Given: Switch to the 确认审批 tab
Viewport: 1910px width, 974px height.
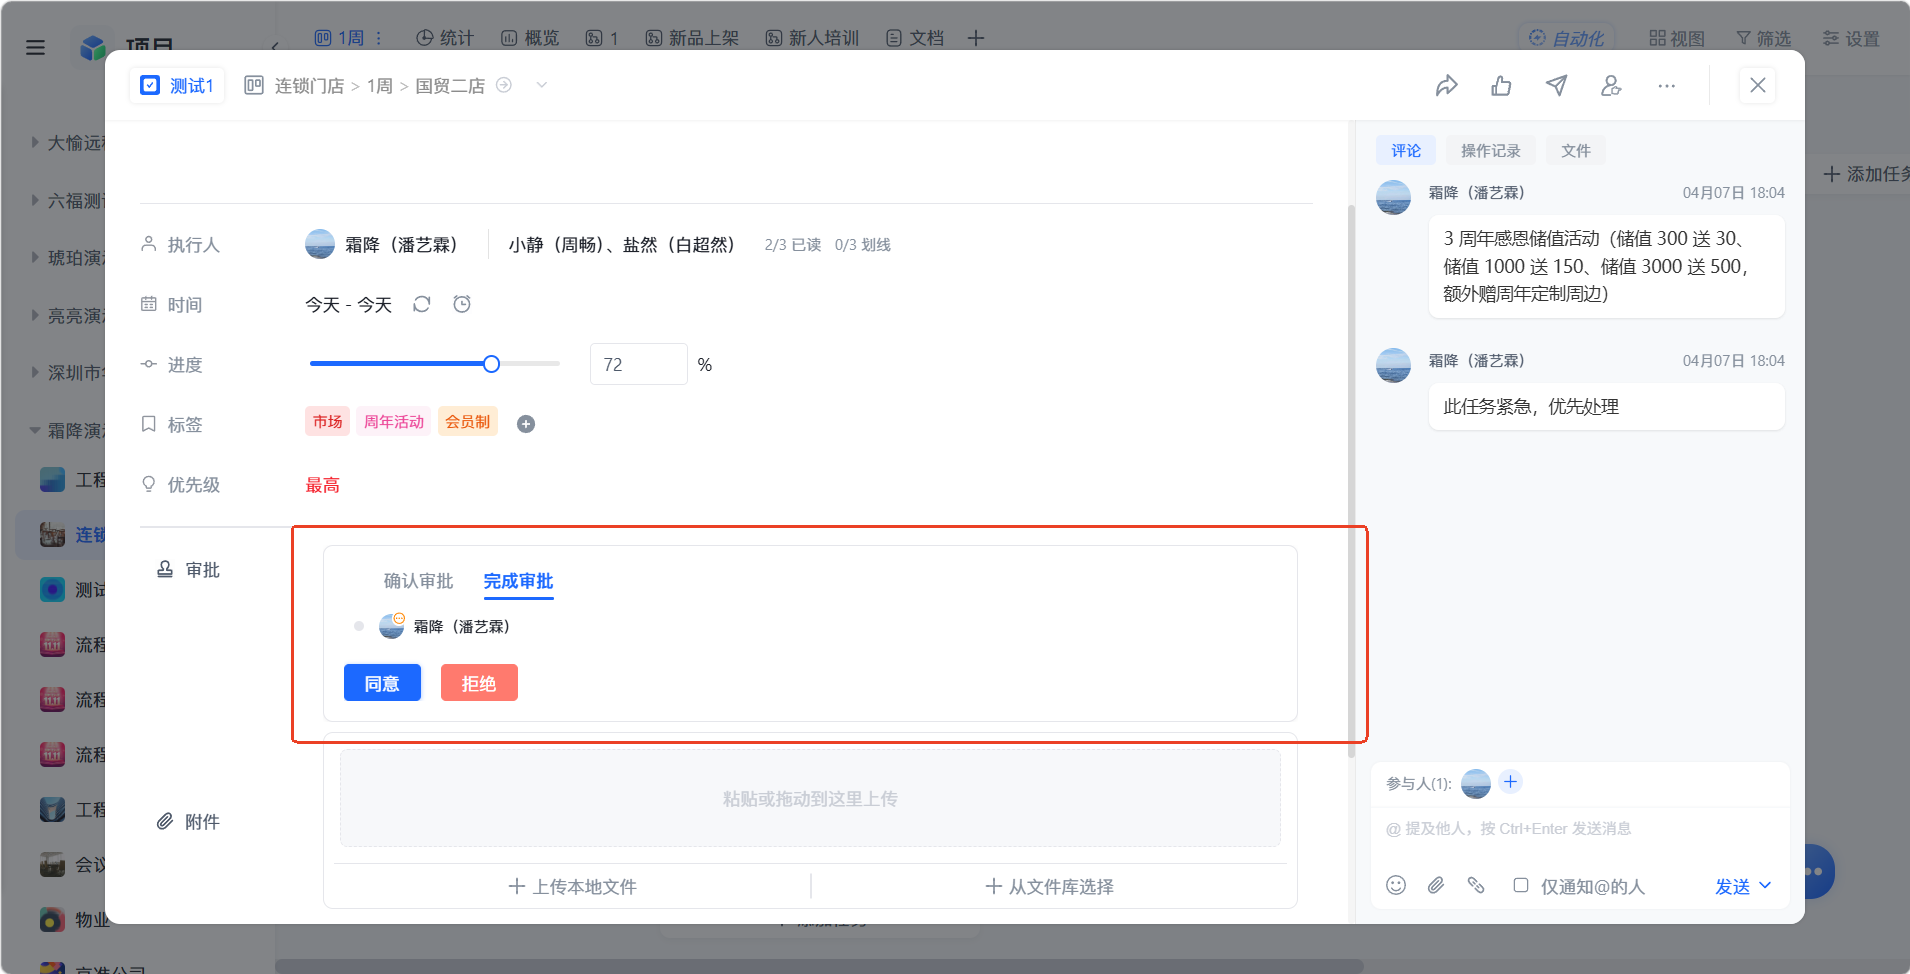Looking at the screenshot, I should tap(418, 581).
